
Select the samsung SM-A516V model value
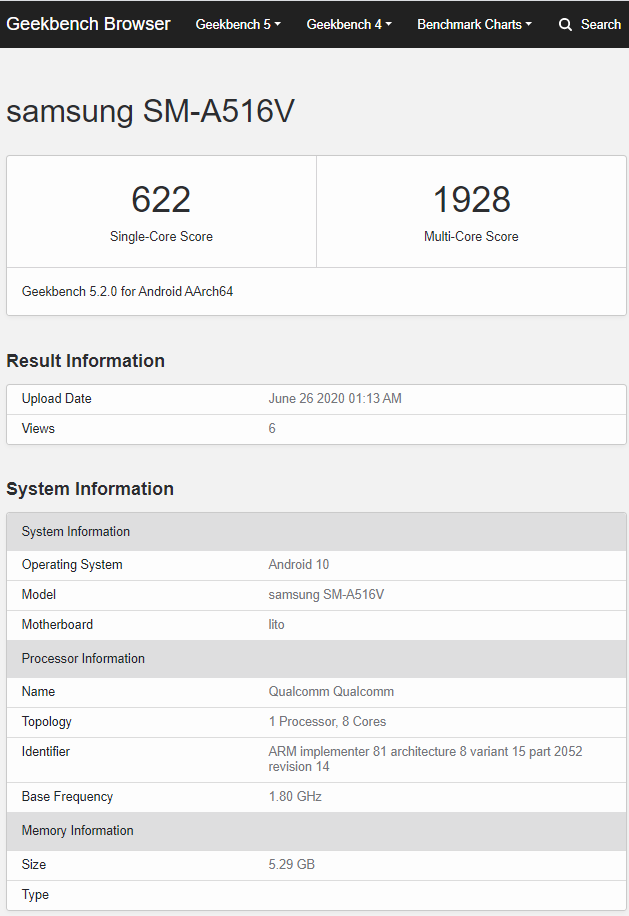[326, 595]
